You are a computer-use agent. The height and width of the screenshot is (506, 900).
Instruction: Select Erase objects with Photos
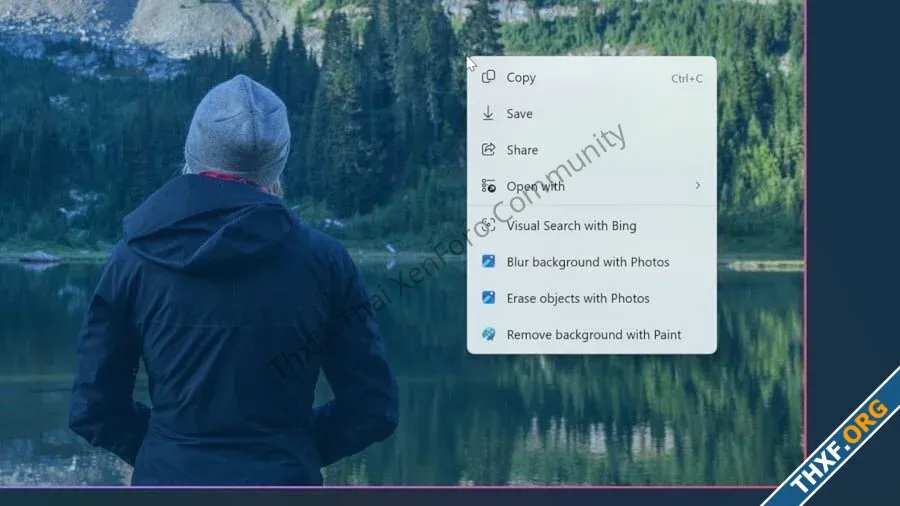pyautogui.click(x=592, y=298)
